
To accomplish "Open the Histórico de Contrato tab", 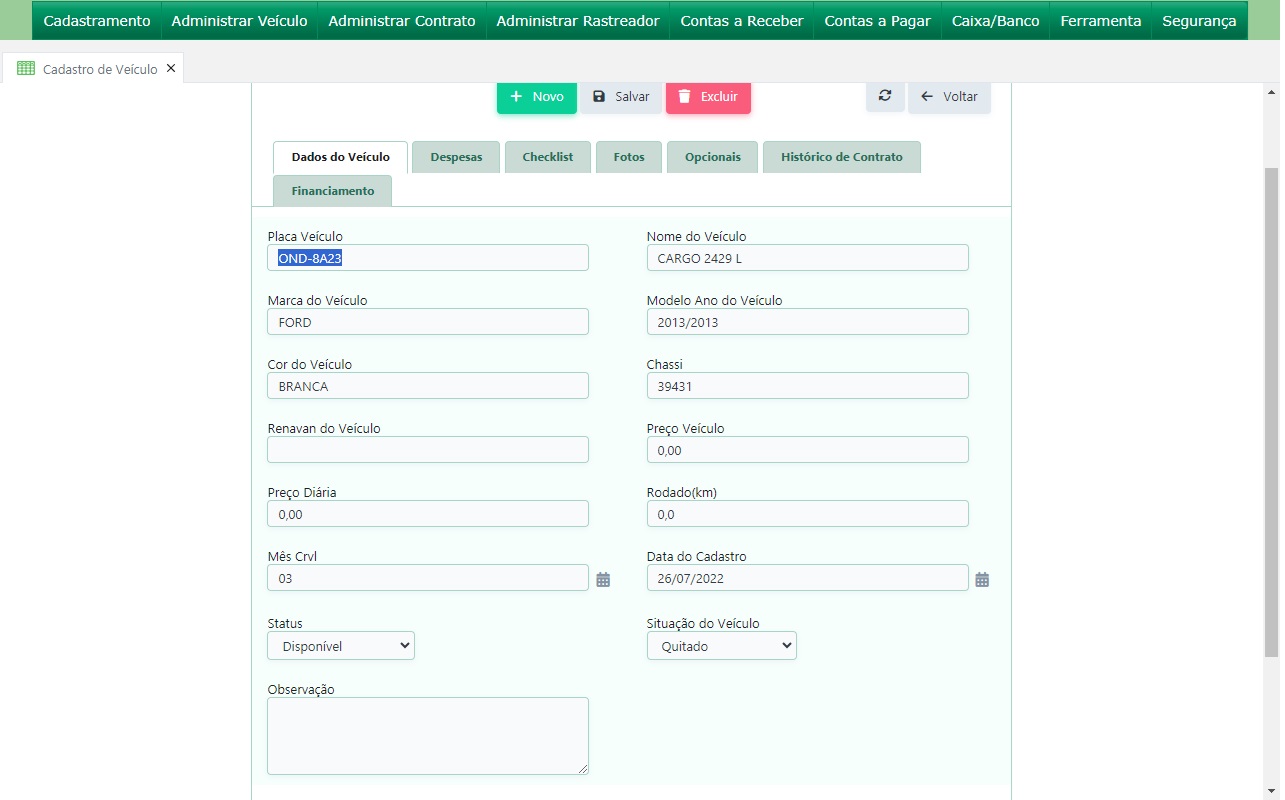I will (841, 157).
